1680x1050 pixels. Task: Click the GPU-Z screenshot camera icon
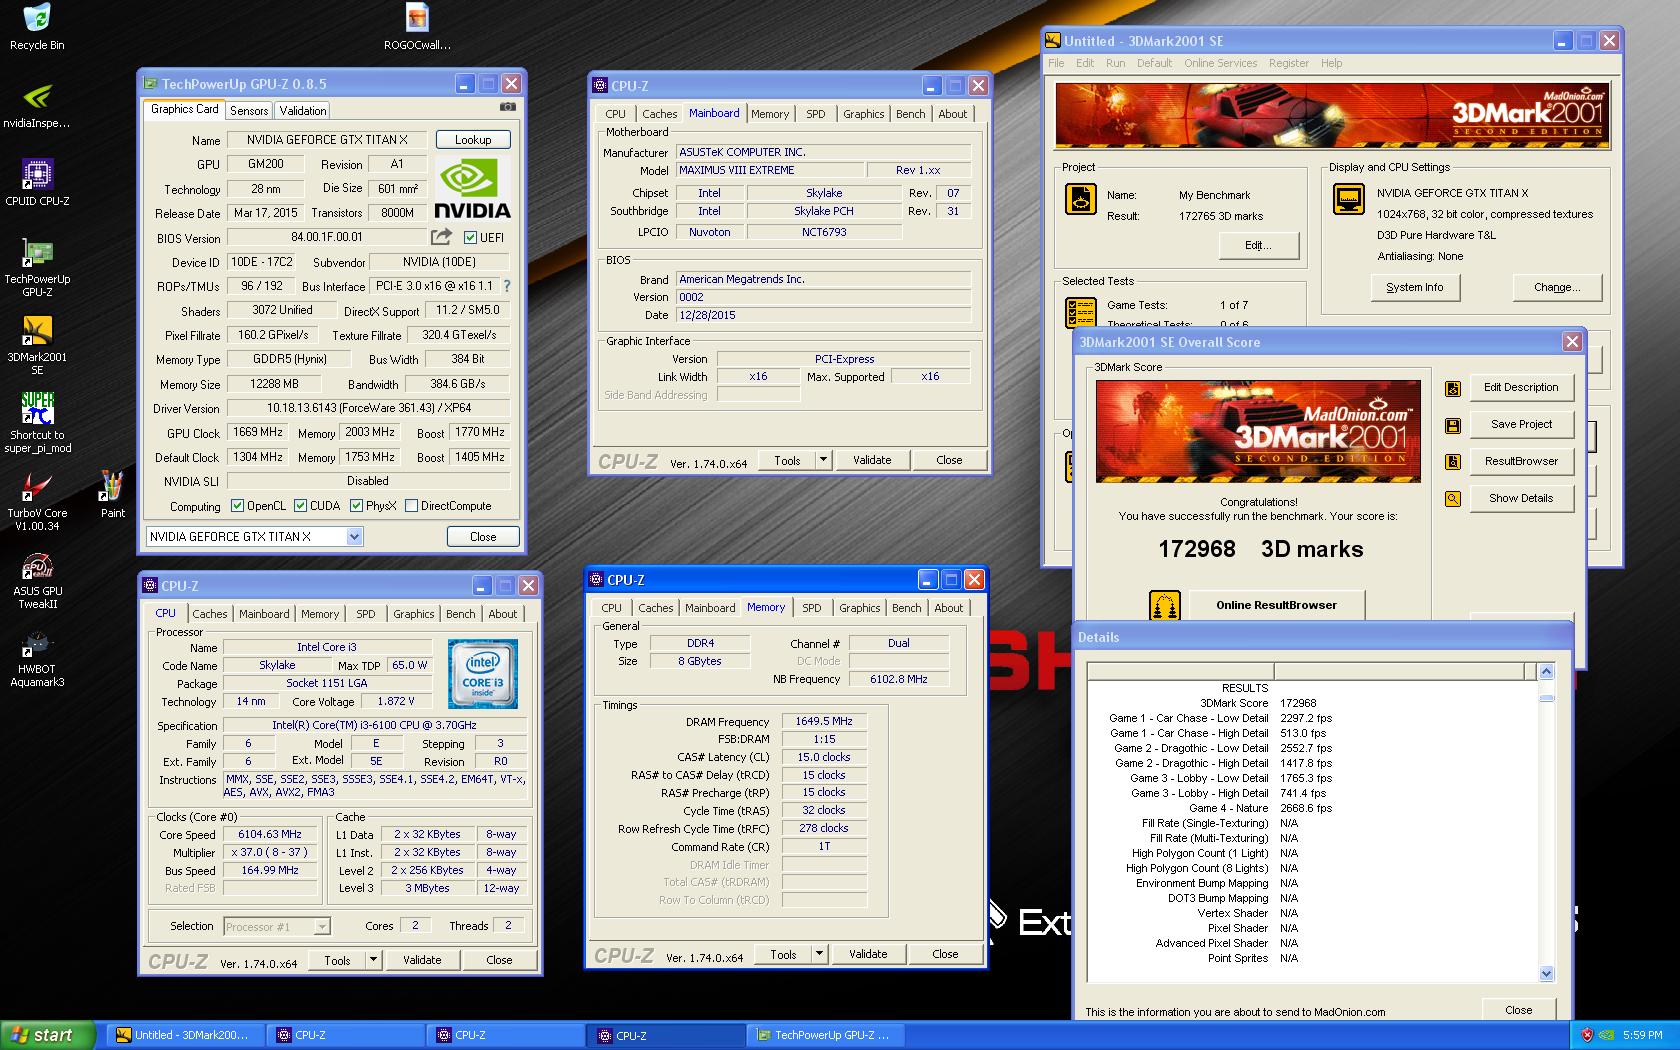508,107
